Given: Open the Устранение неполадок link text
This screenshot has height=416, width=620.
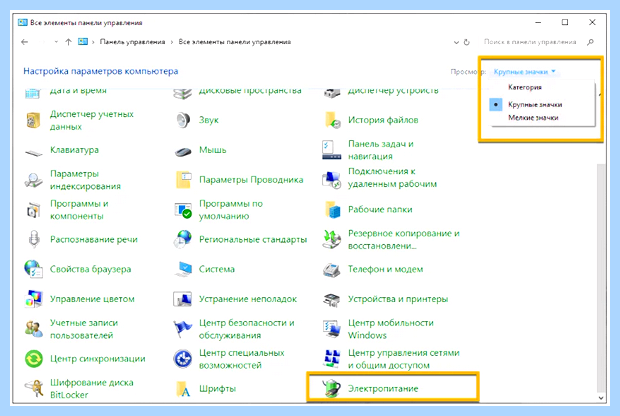Looking at the screenshot, I should tap(248, 299).
